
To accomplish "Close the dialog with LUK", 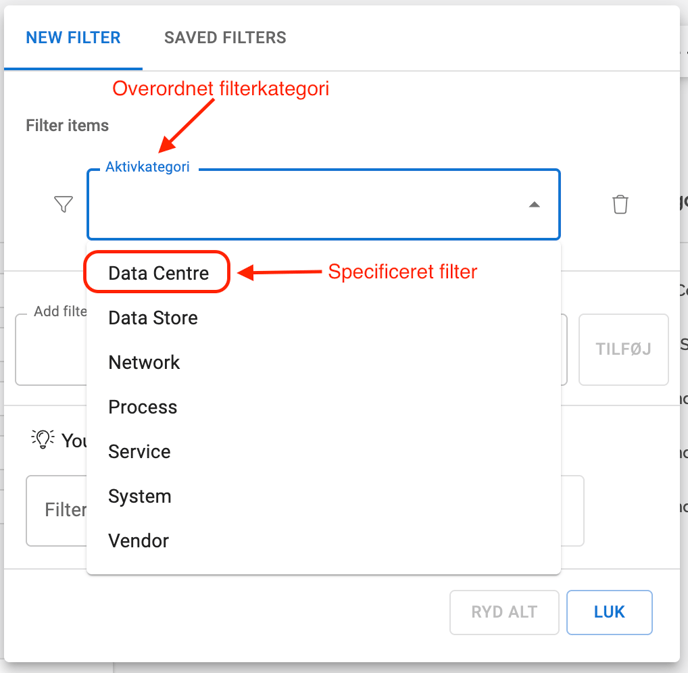I will tap(609, 612).
